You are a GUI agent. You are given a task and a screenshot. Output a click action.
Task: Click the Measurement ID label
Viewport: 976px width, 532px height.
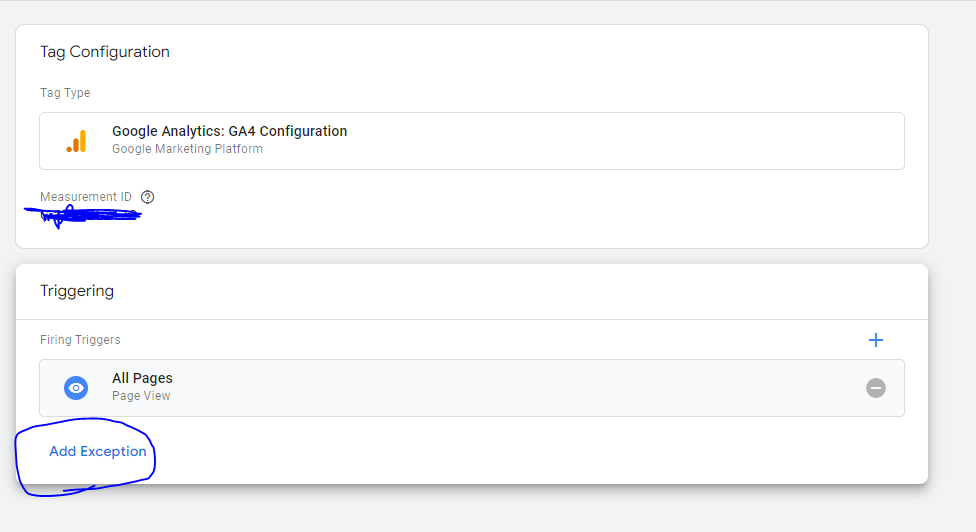pos(85,197)
